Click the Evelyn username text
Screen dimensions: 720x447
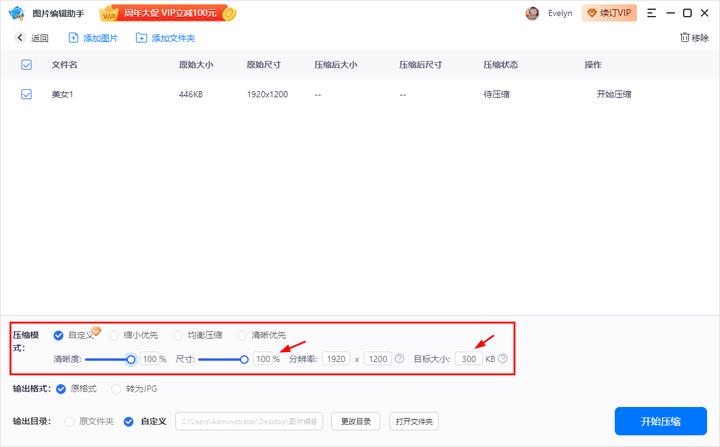(560, 13)
